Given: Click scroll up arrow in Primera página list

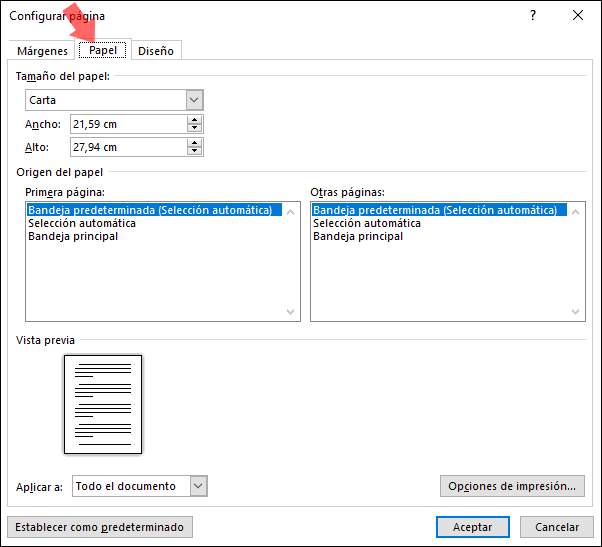Looking at the screenshot, I should (291, 212).
